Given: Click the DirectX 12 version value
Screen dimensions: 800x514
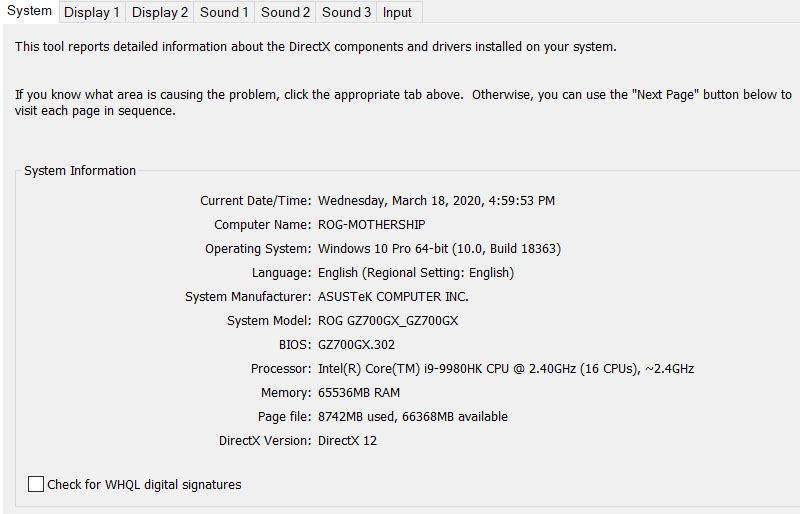Looking at the screenshot, I should [347, 440].
